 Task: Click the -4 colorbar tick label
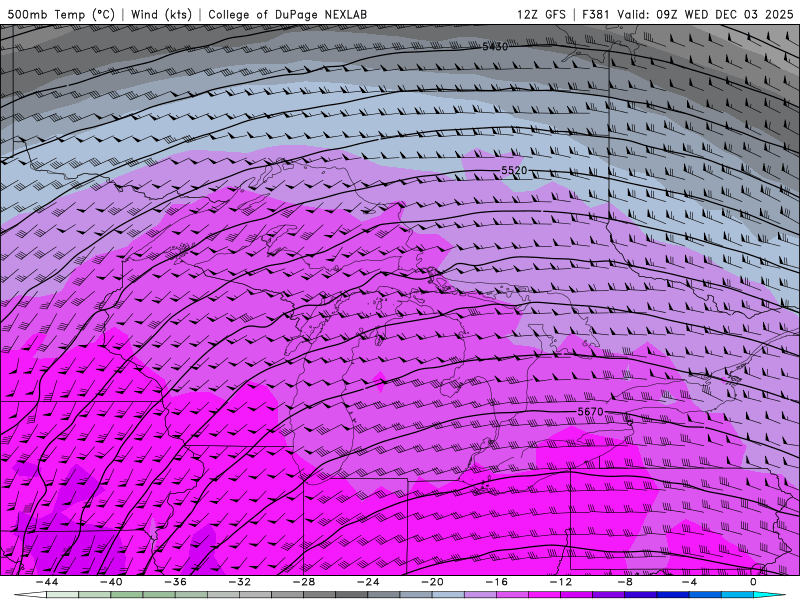coord(690,582)
